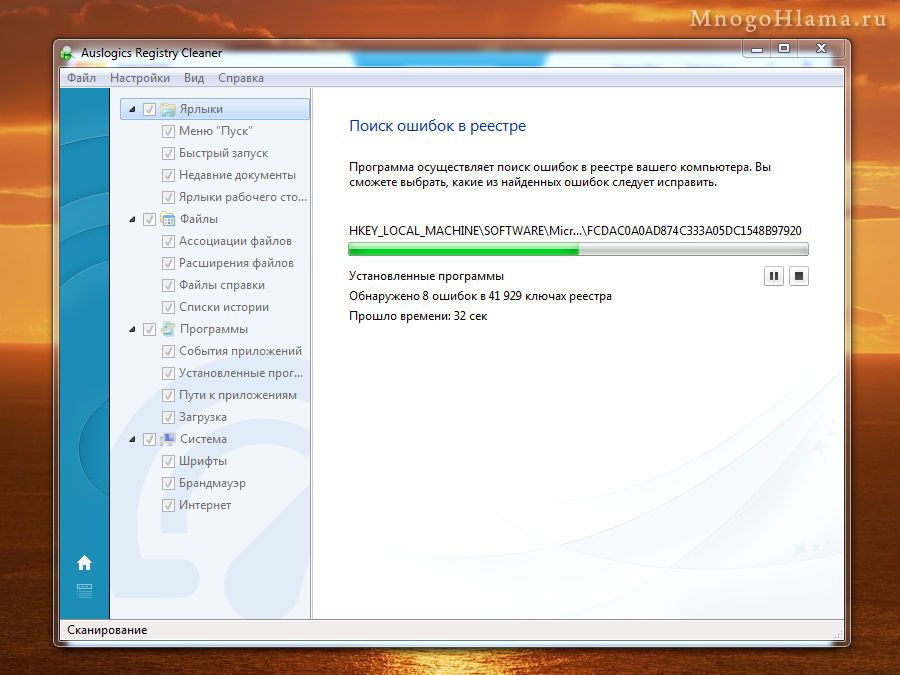Click the Home icon in the blue sidebar
The width and height of the screenshot is (900, 675).
pyautogui.click(x=84, y=562)
